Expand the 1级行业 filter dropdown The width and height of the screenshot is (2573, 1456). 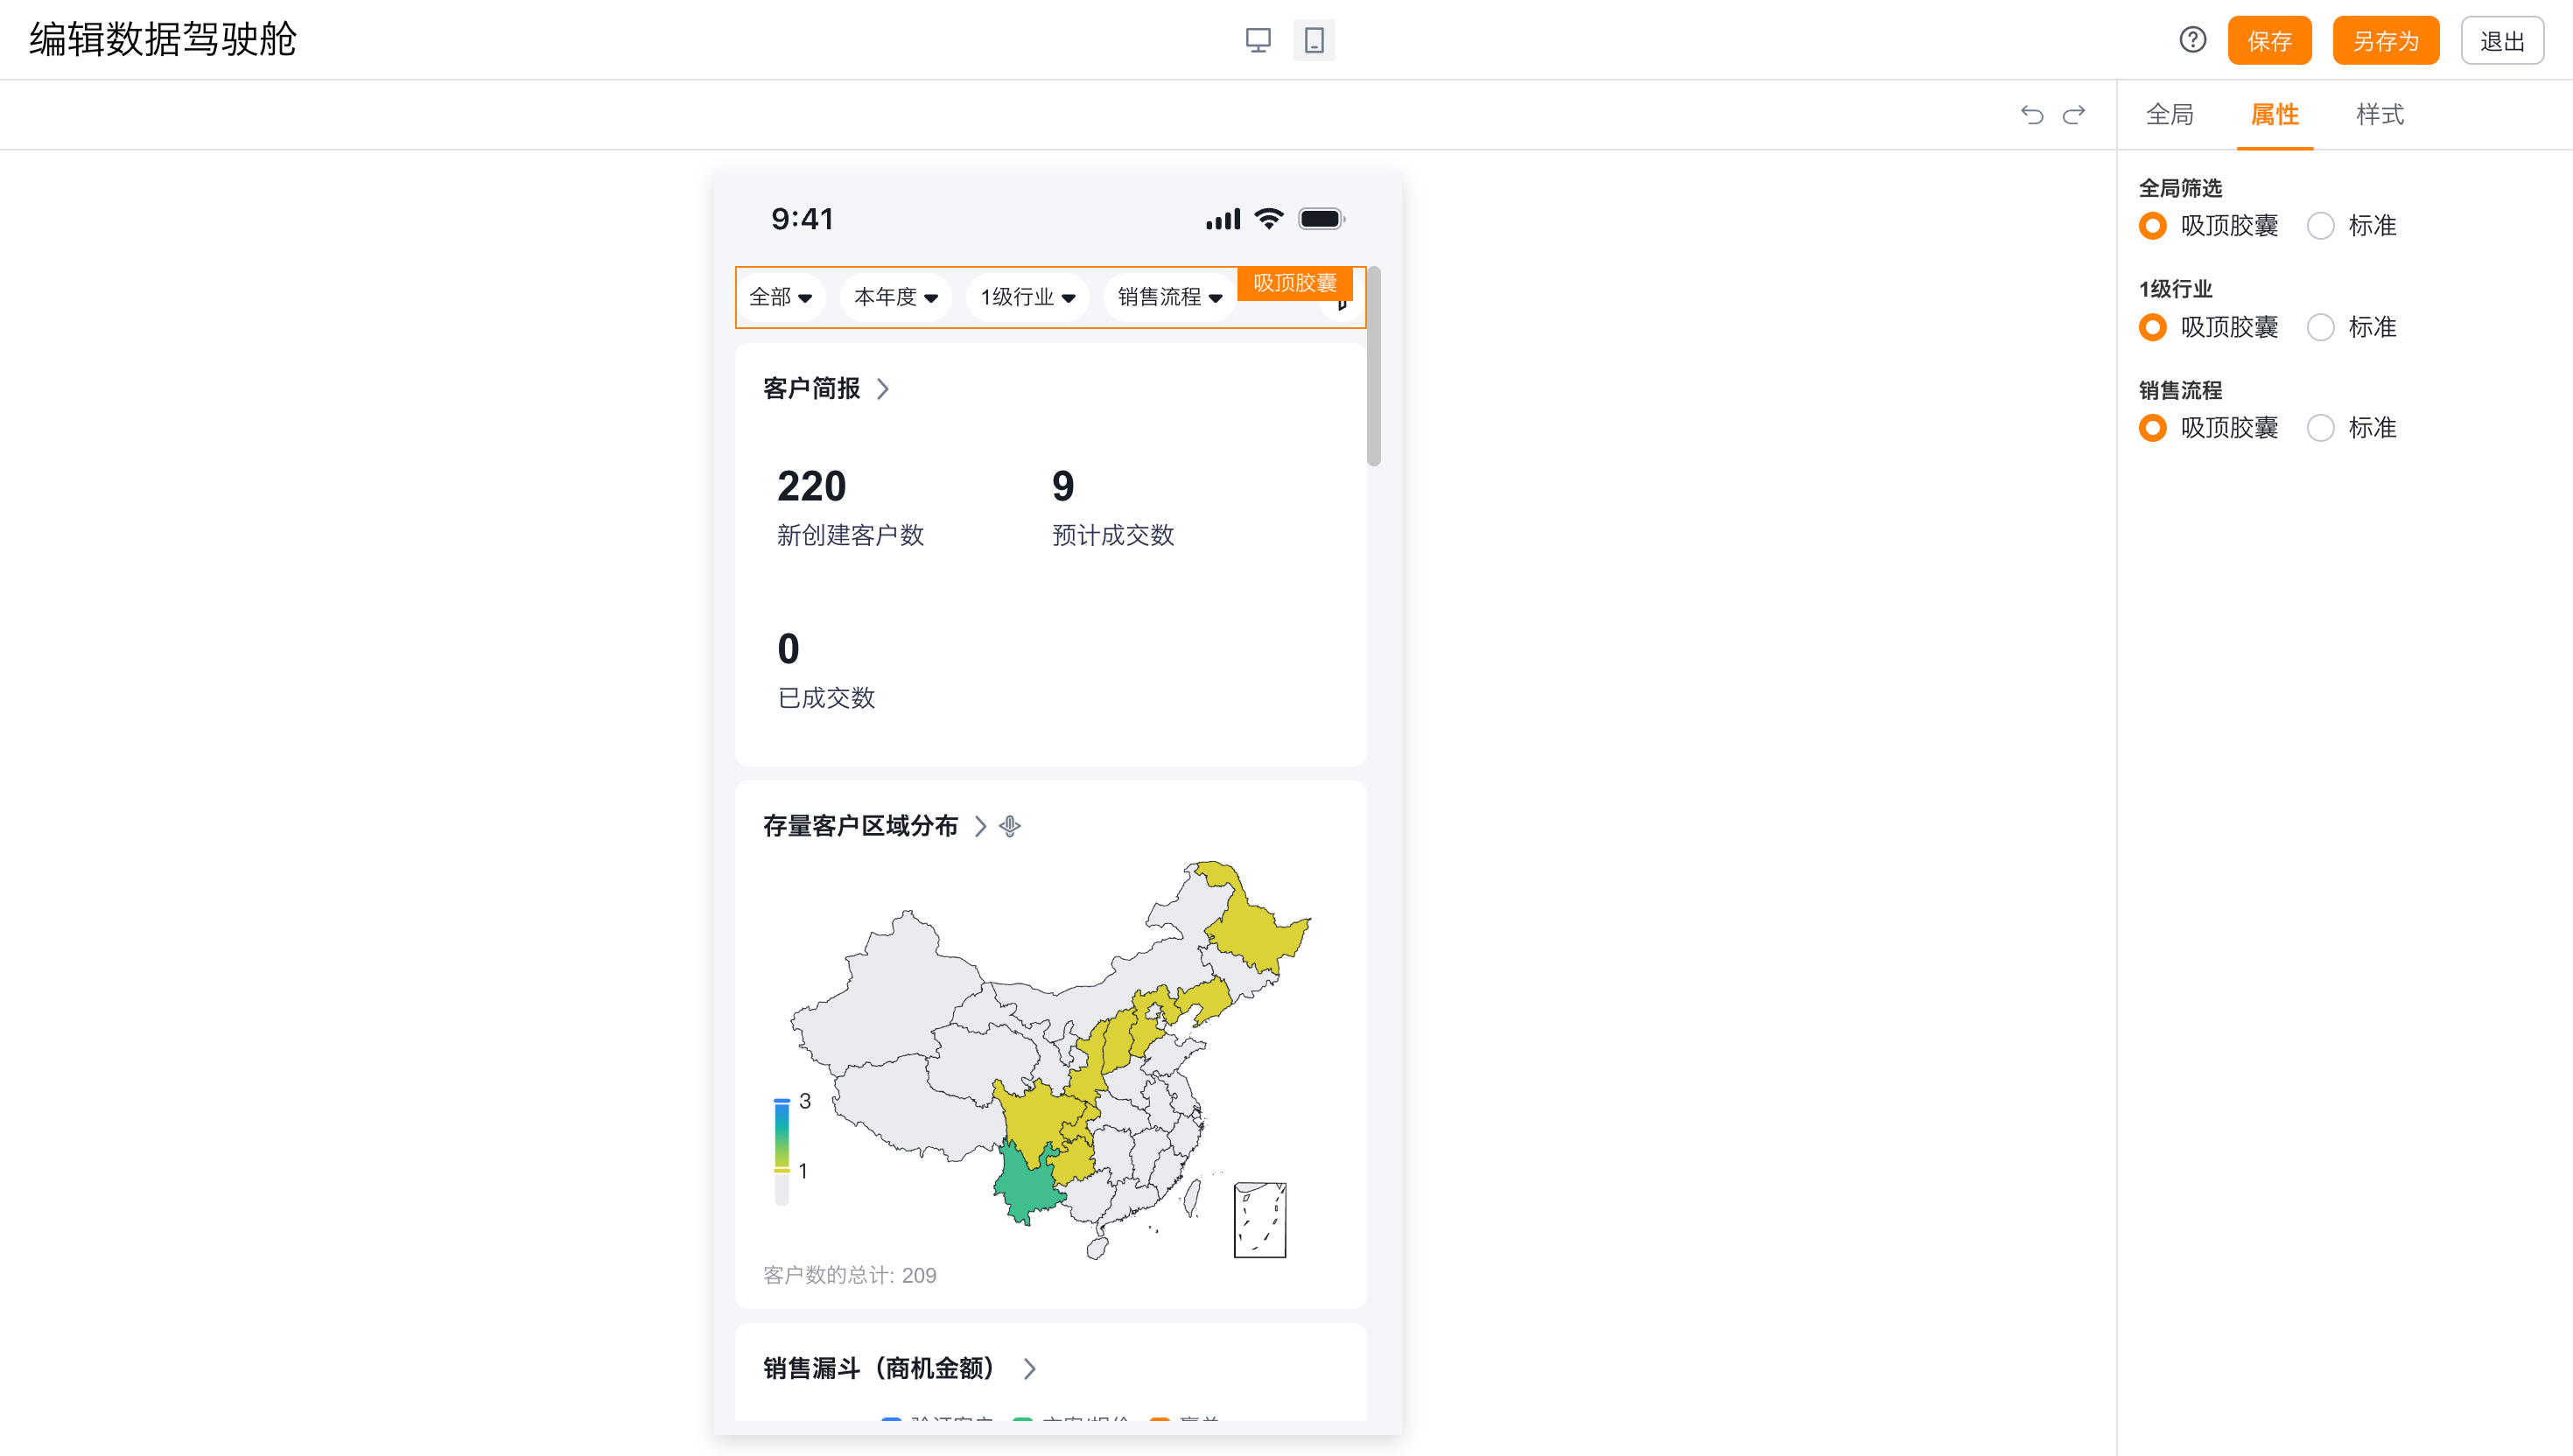pyautogui.click(x=1027, y=297)
